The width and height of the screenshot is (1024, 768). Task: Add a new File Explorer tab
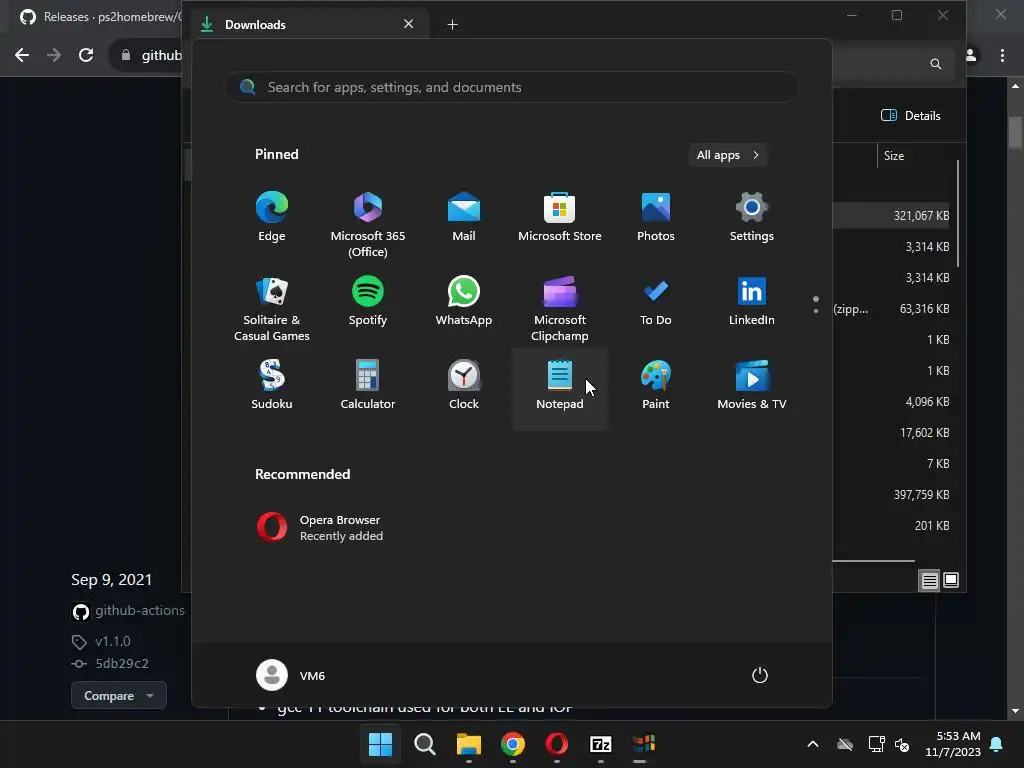point(452,24)
